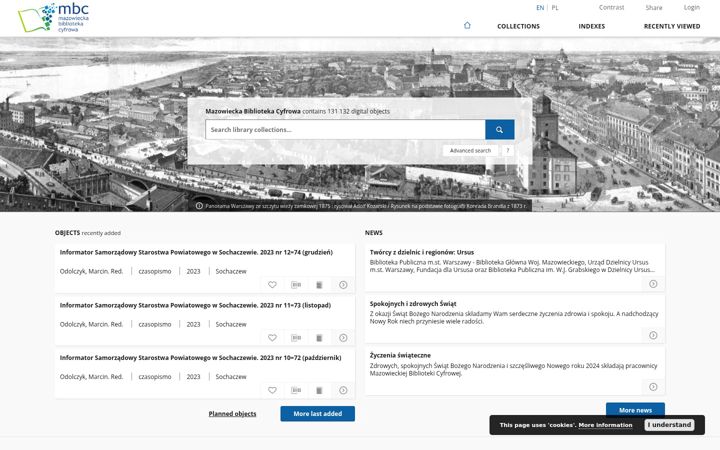Open the RECENTLY VIEWED menu
The height and width of the screenshot is (450, 720).
tap(672, 26)
